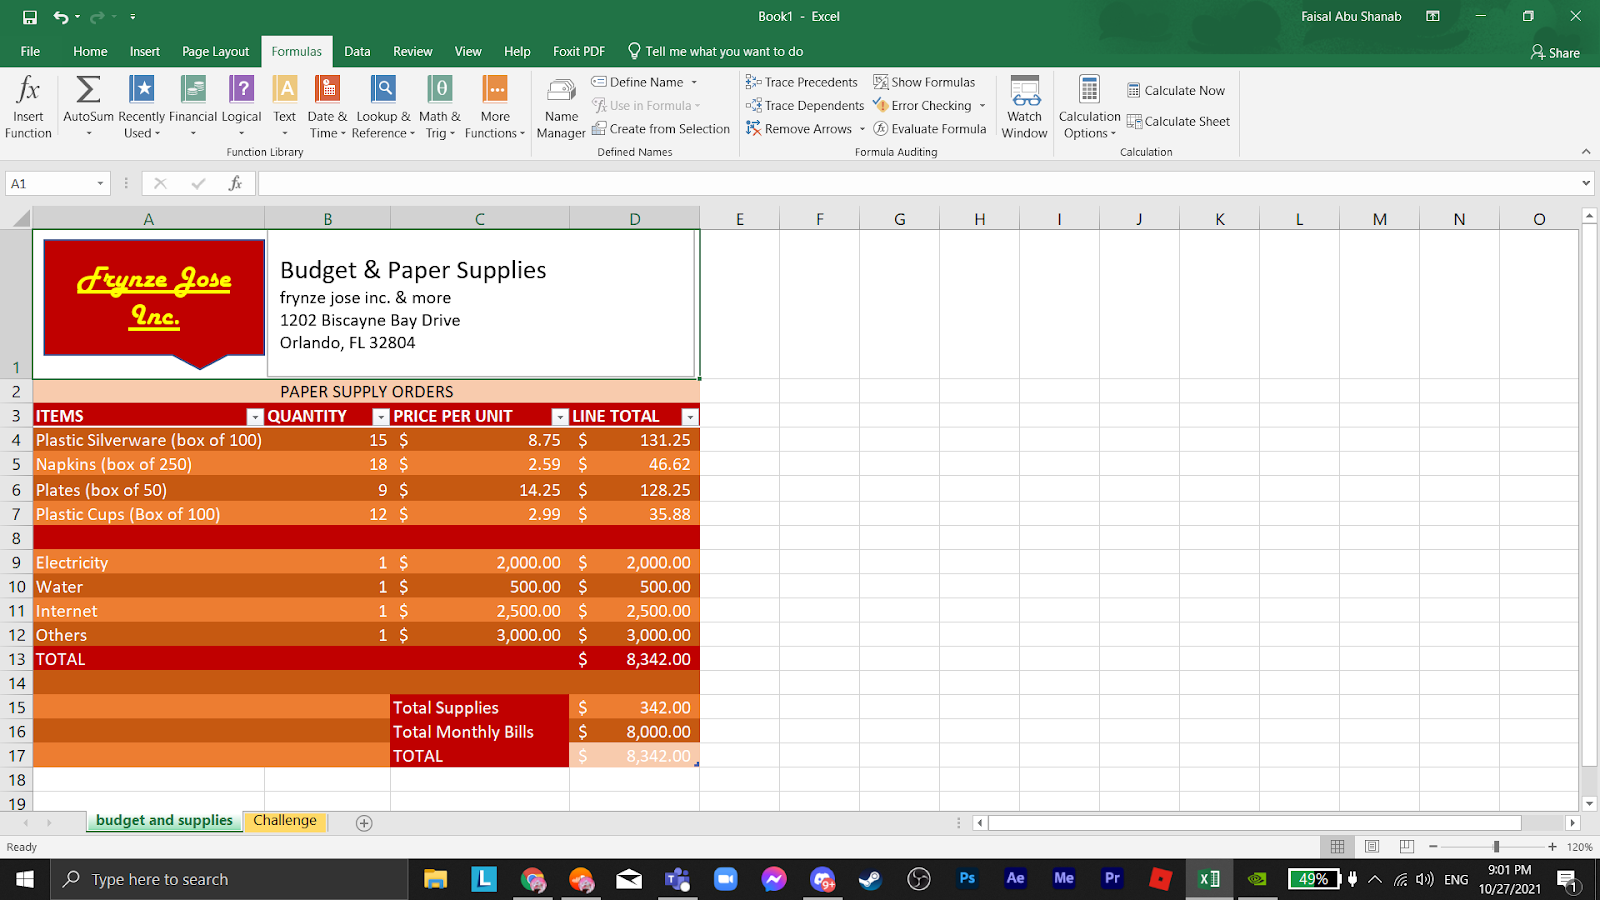
Task: Expand Error Checking dropdown arrow
Action: pos(982,105)
